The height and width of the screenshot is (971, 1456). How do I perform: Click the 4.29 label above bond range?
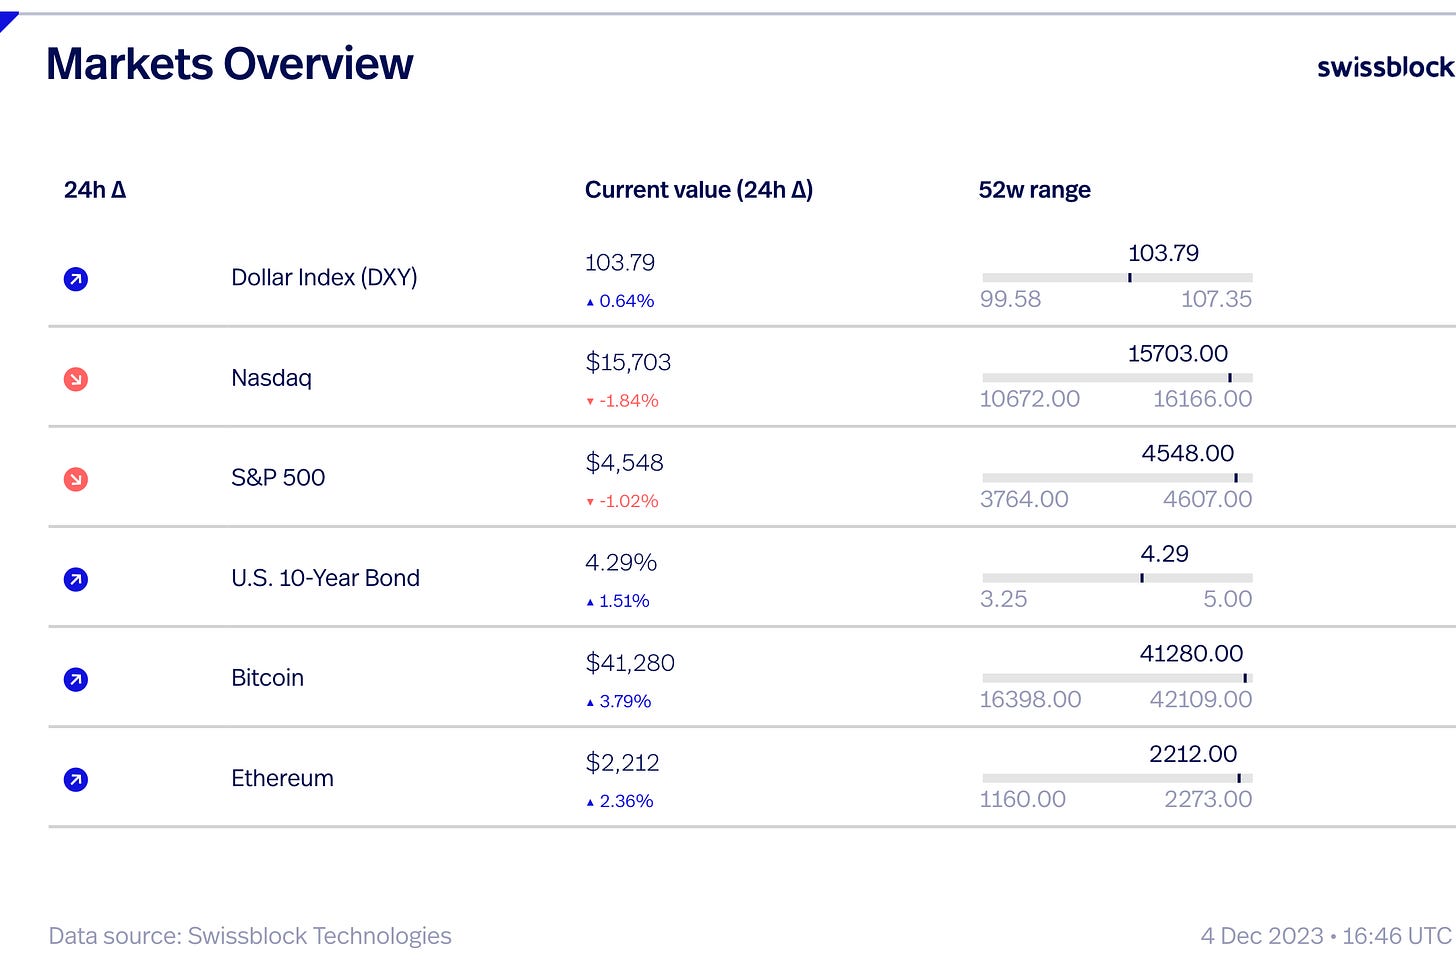pyautogui.click(x=1165, y=554)
